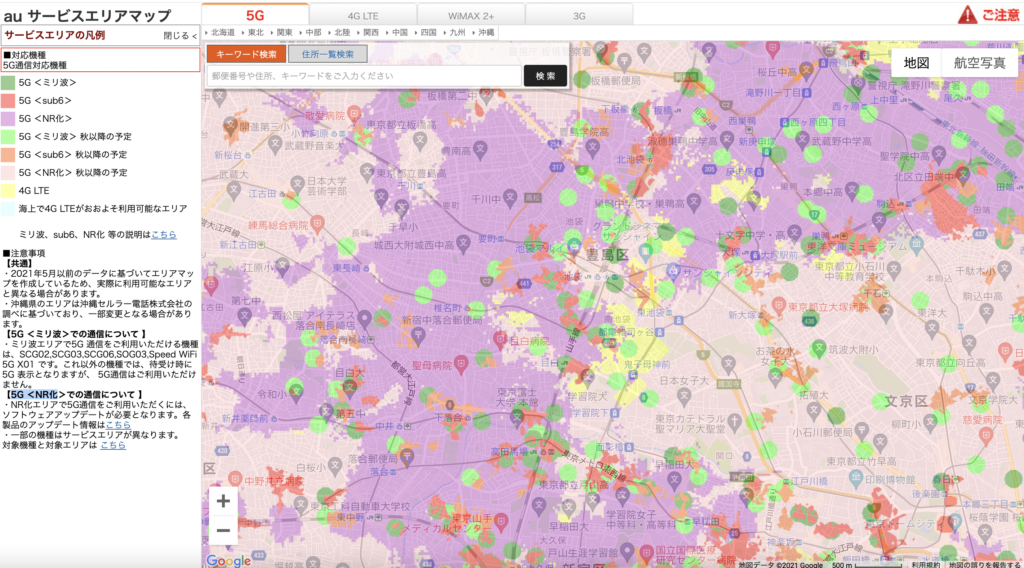The image size is (1024, 568).
Task: Click the purple 5G <NR化> legend swatch
Action: 8,119
